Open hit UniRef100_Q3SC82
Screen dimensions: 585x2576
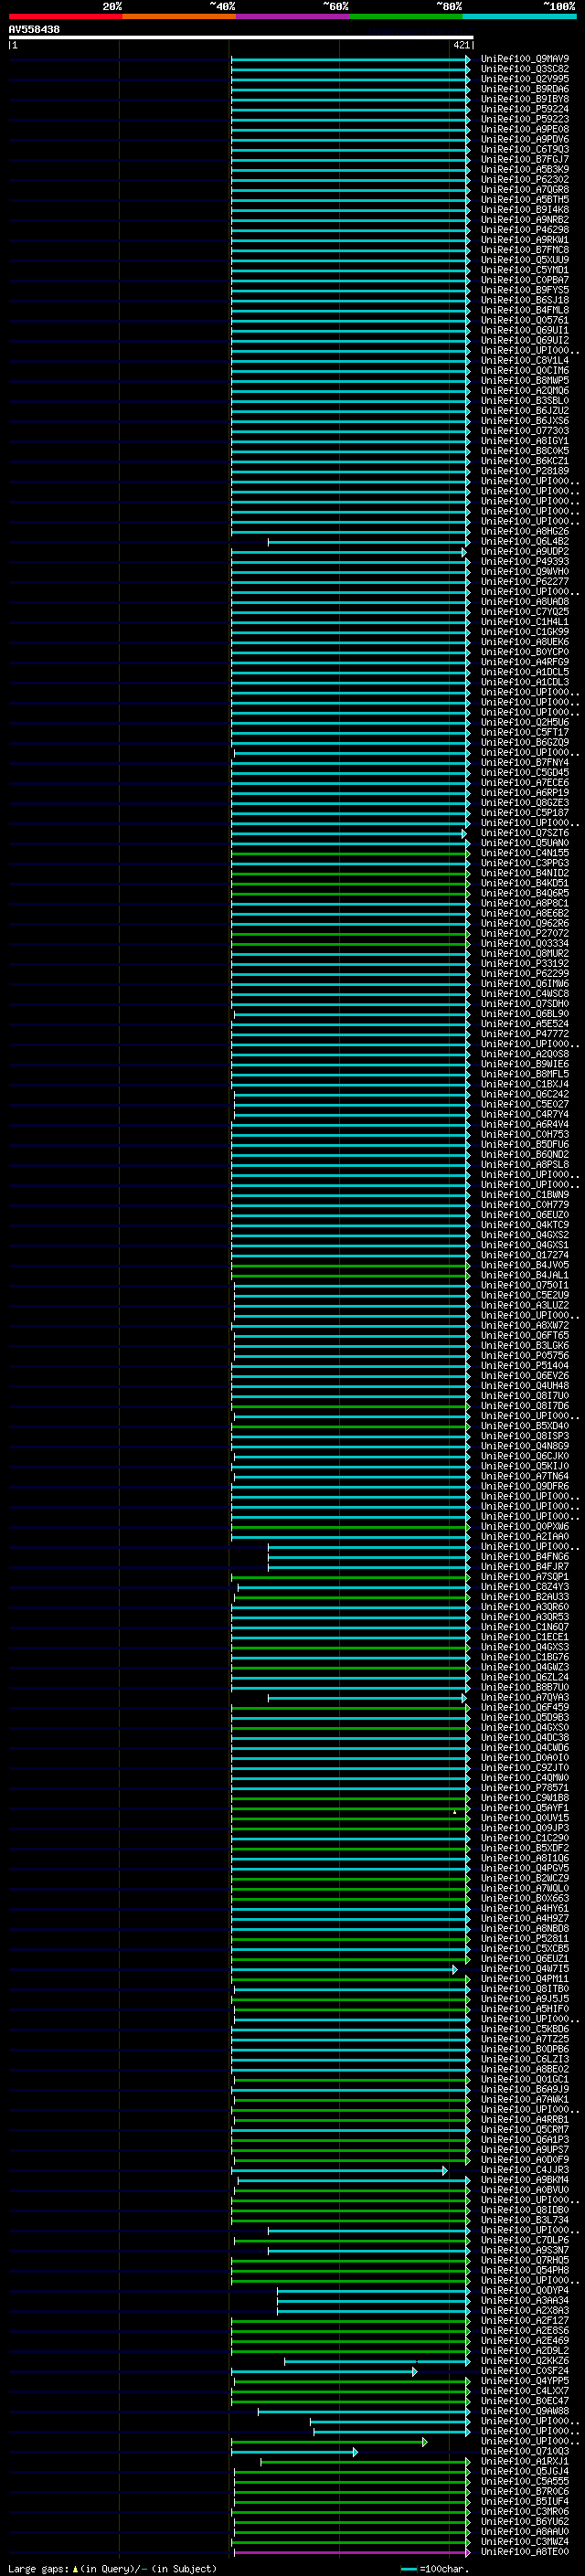(x=525, y=69)
